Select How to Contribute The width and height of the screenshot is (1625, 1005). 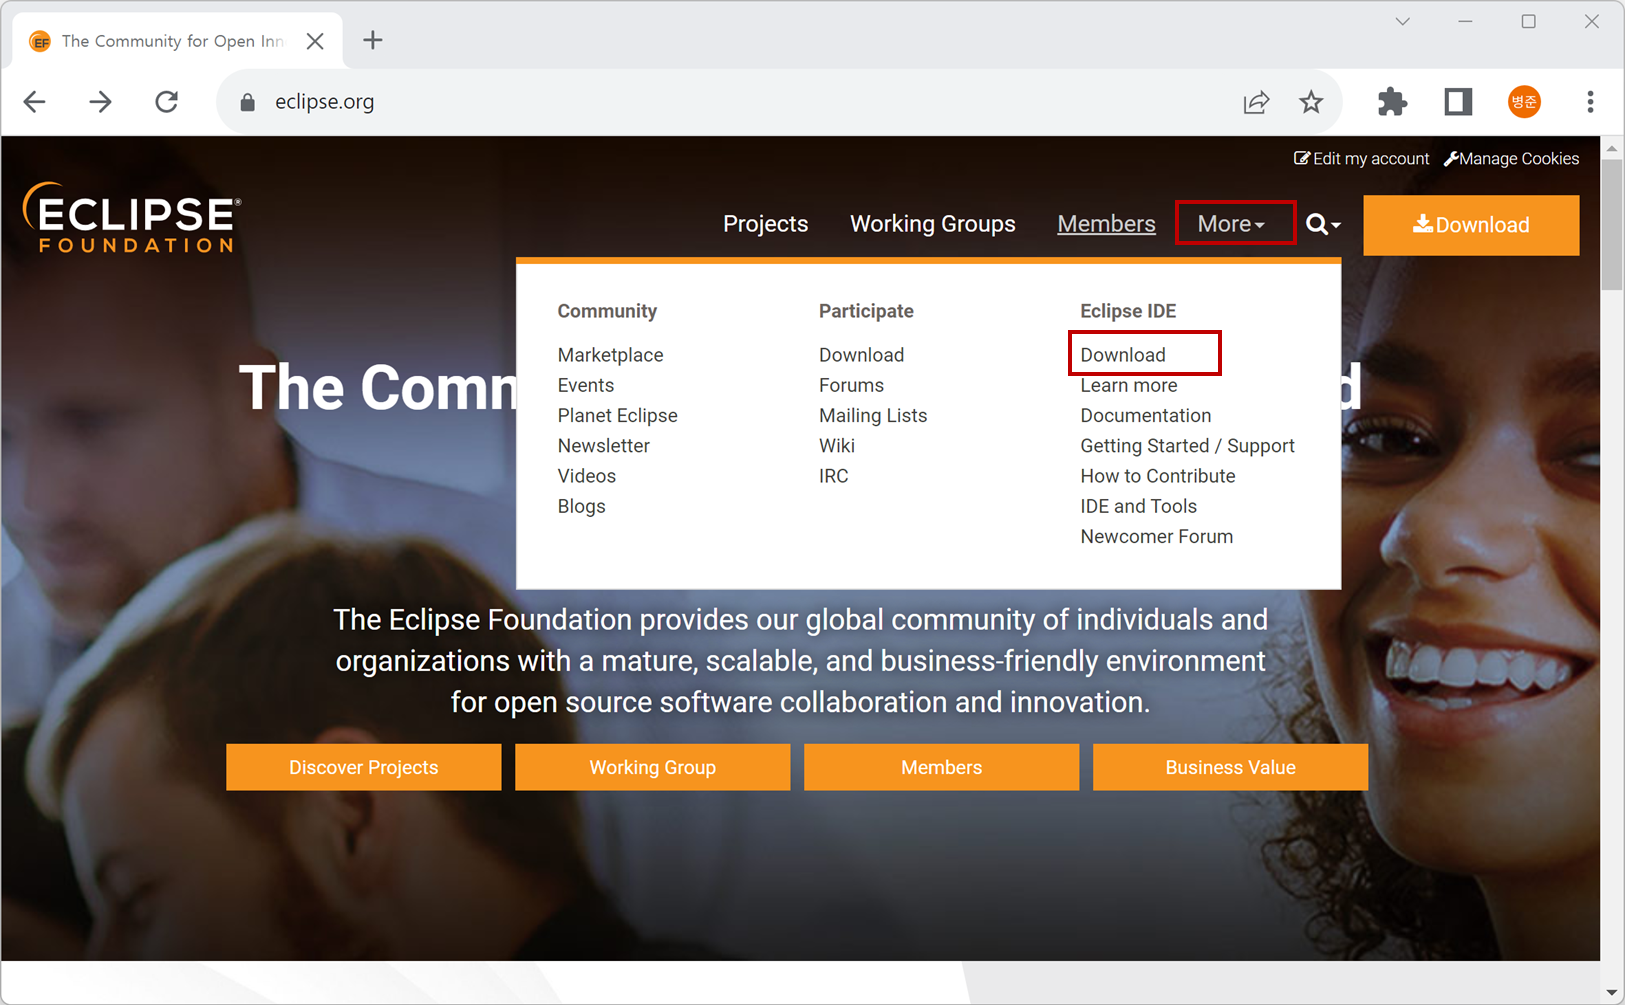[1157, 476]
